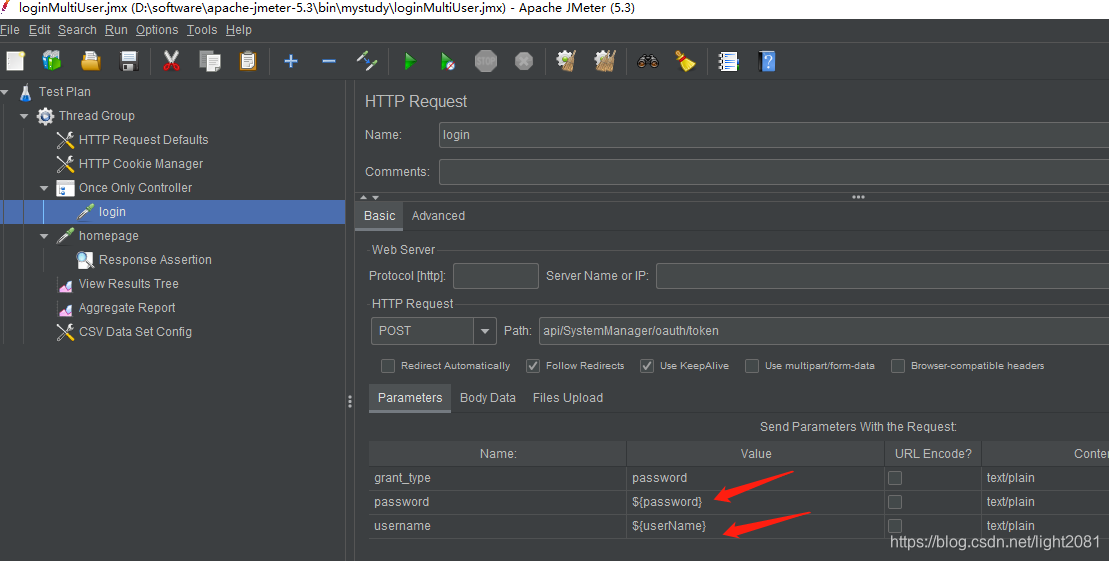Open the Edit menu
The image size is (1109, 561).
(40, 30)
